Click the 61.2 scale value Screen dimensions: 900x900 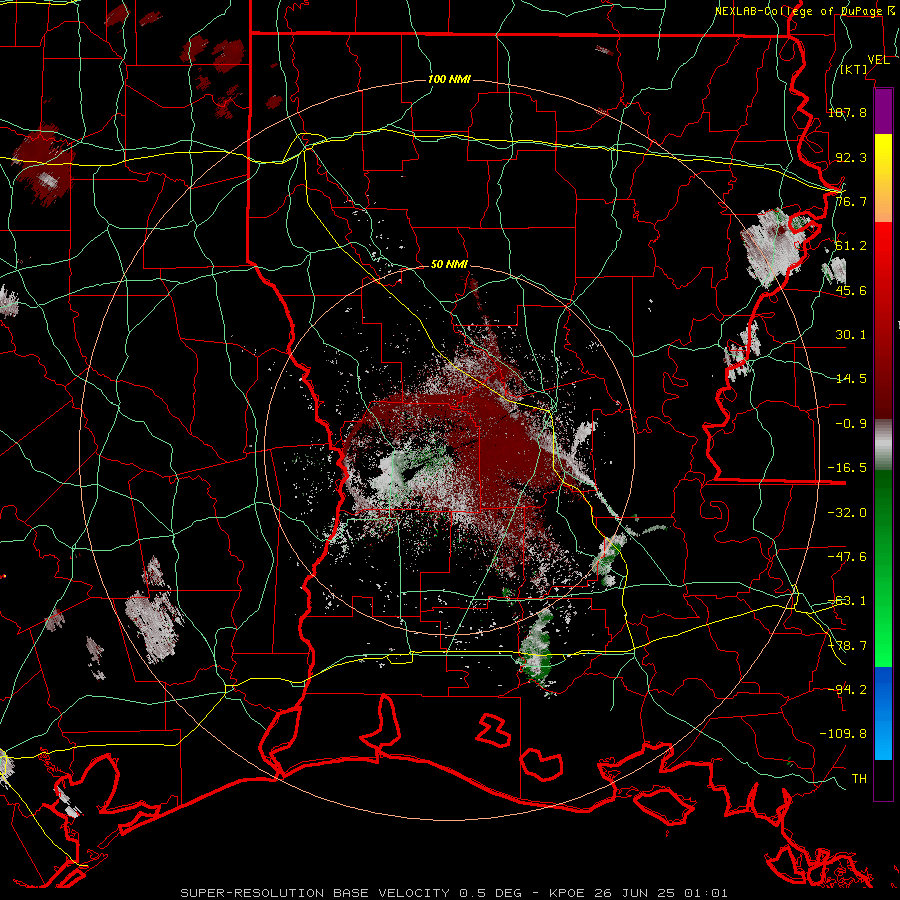coord(851,245)
